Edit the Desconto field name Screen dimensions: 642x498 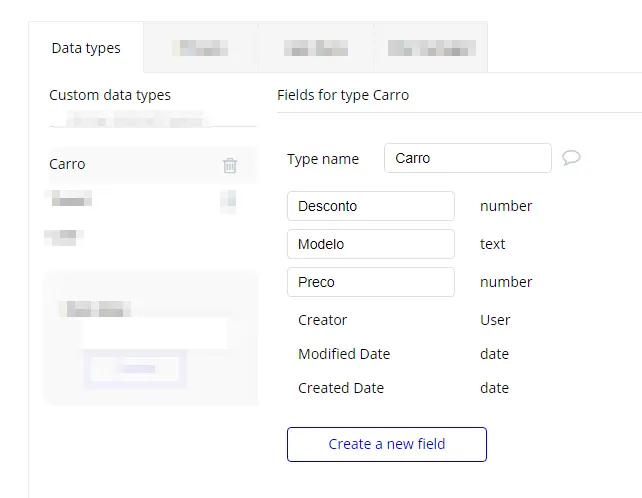pos(370,206)
